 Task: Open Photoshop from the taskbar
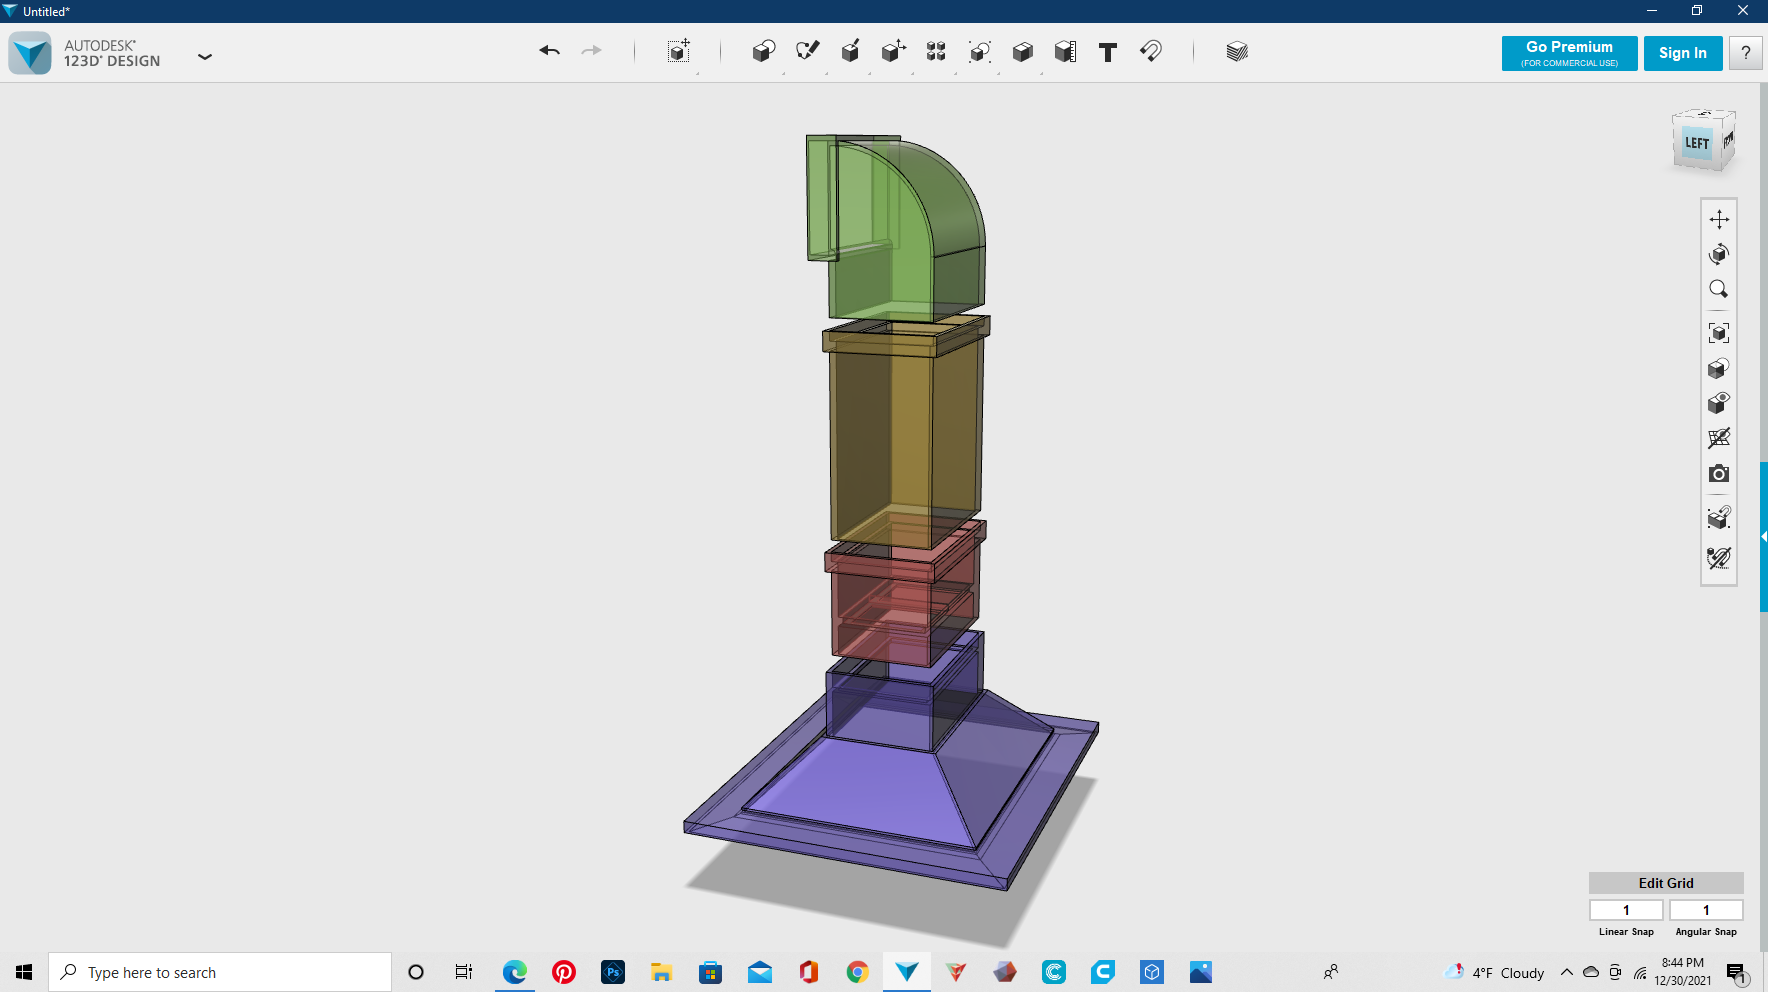613,972
